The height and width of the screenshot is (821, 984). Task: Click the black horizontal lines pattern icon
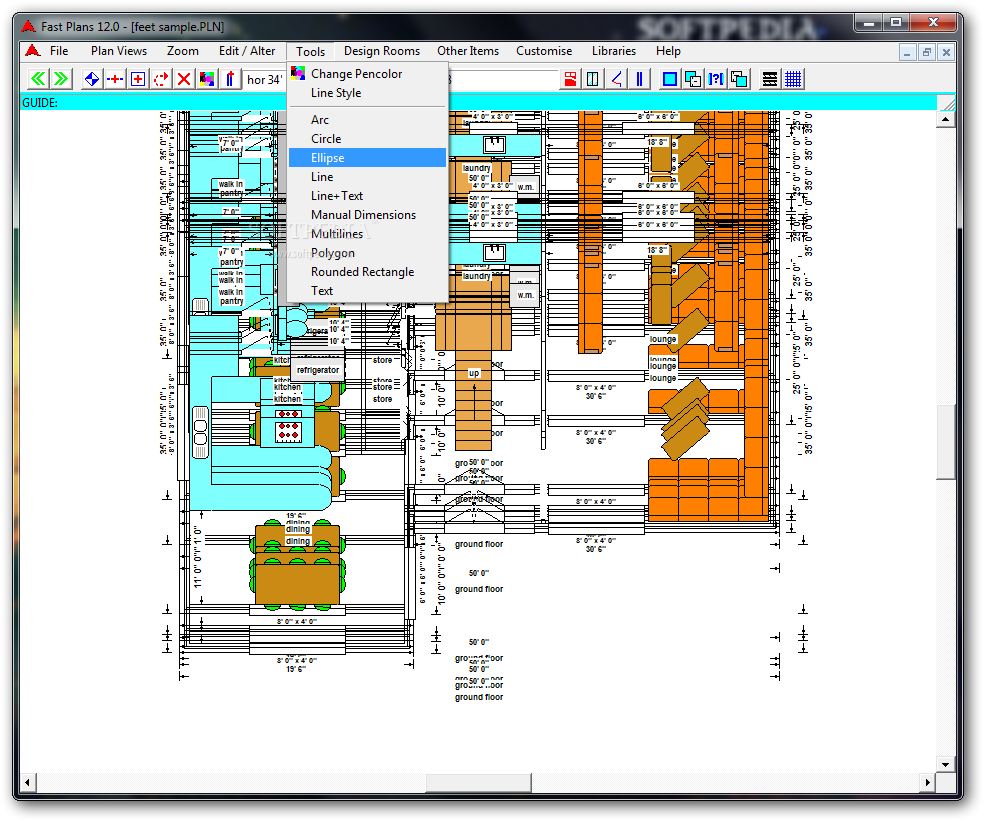point(770,79)
